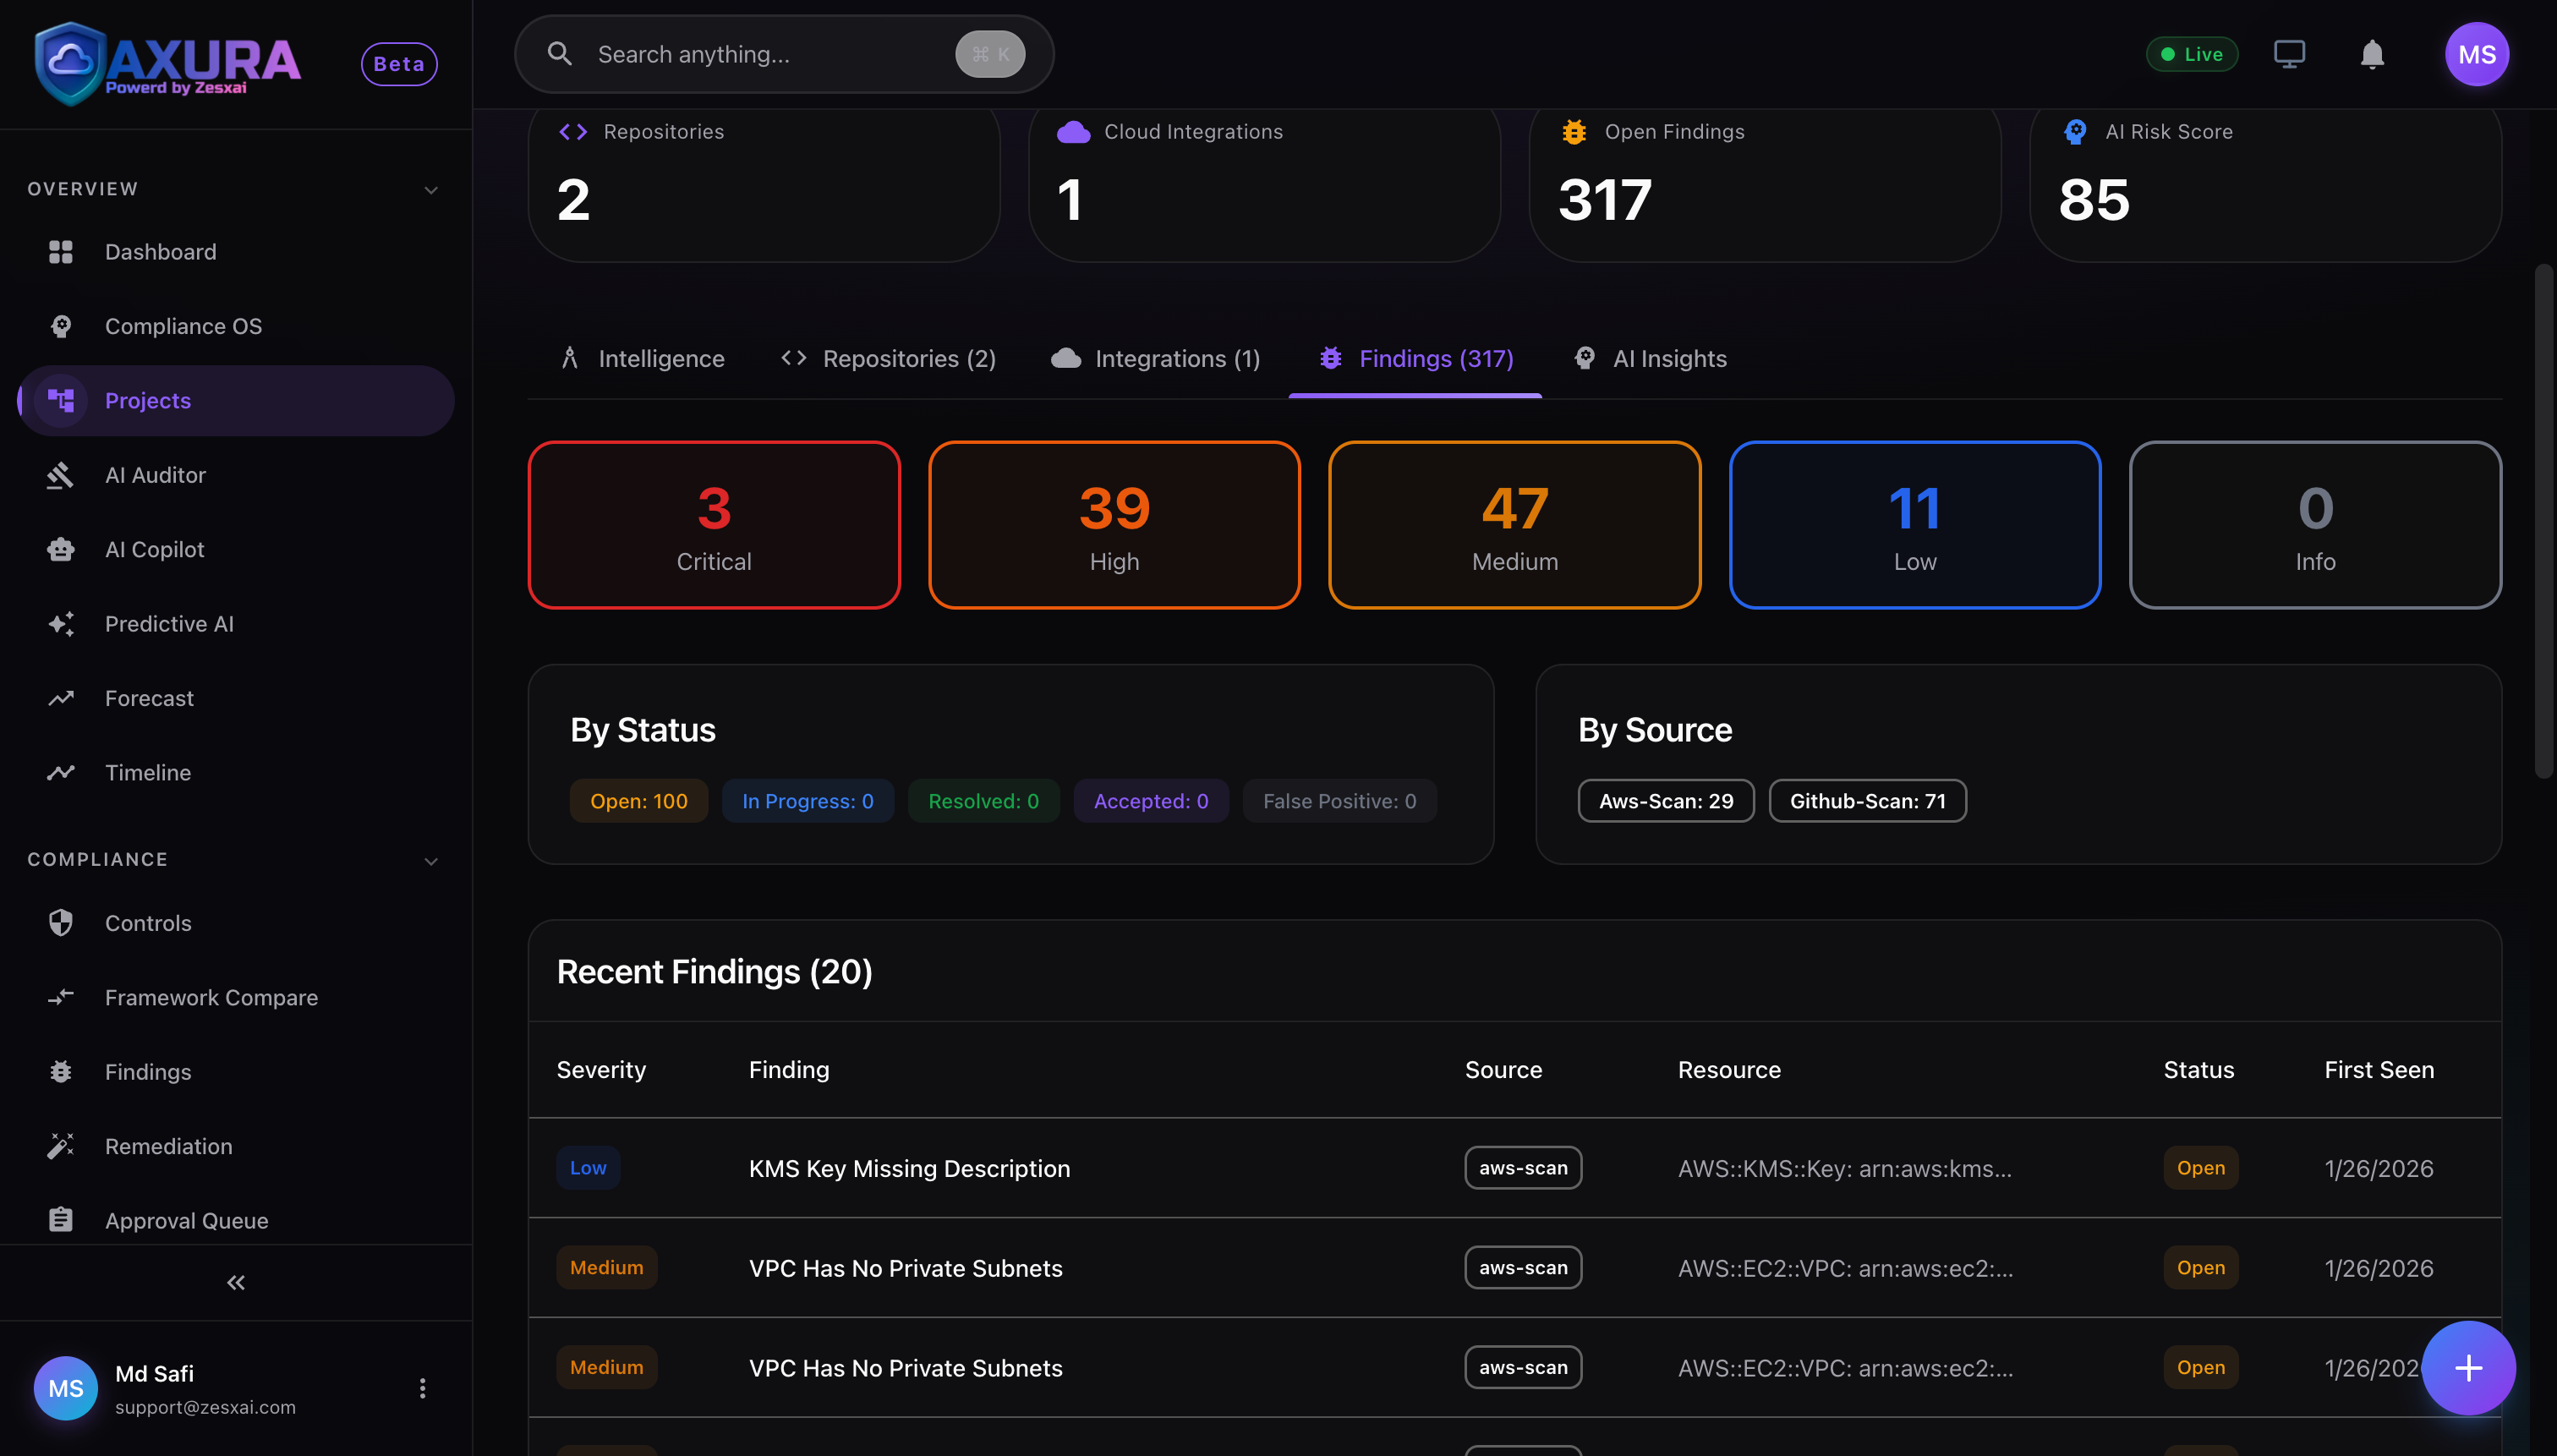The height and width of the screenshot is (1456, 2557).
Task: Collapse the sidebar with the double-chevron
Action: (235, 1281)
